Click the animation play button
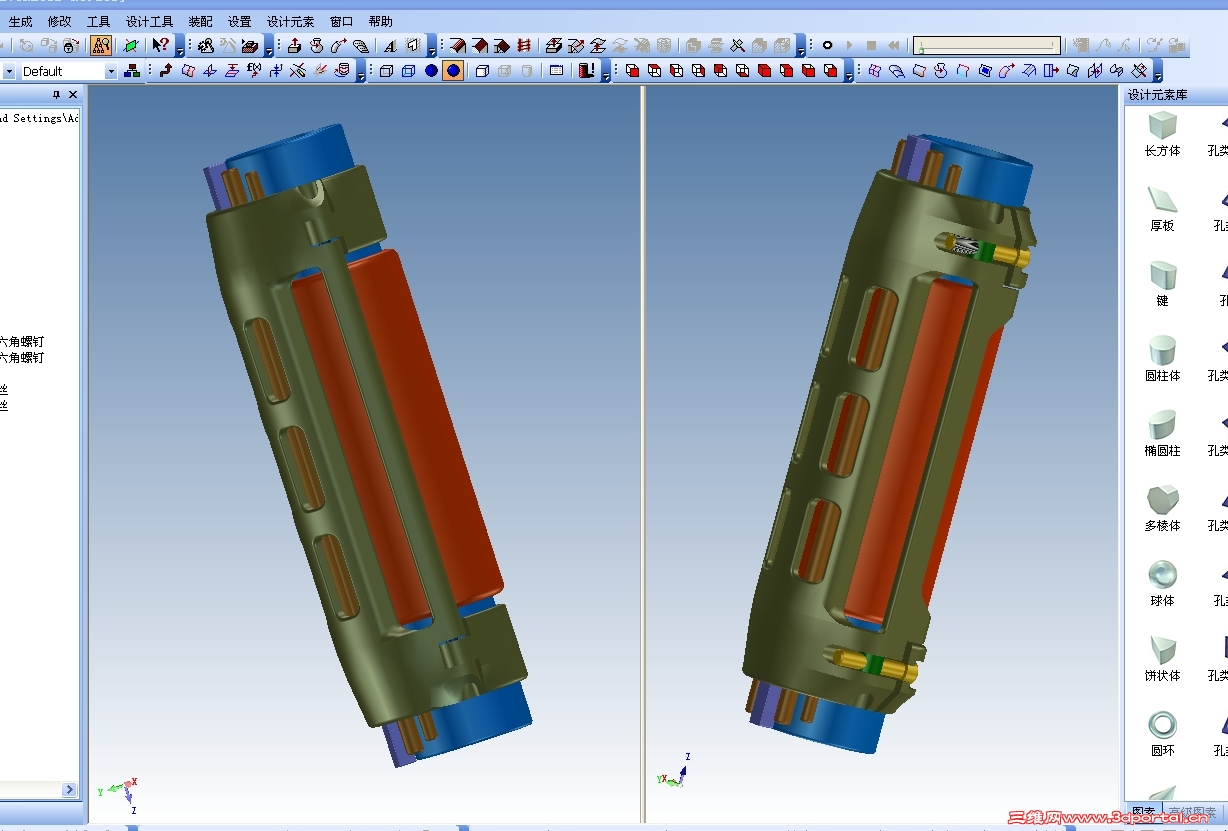The image size is (1228, 831). [849, 45]
